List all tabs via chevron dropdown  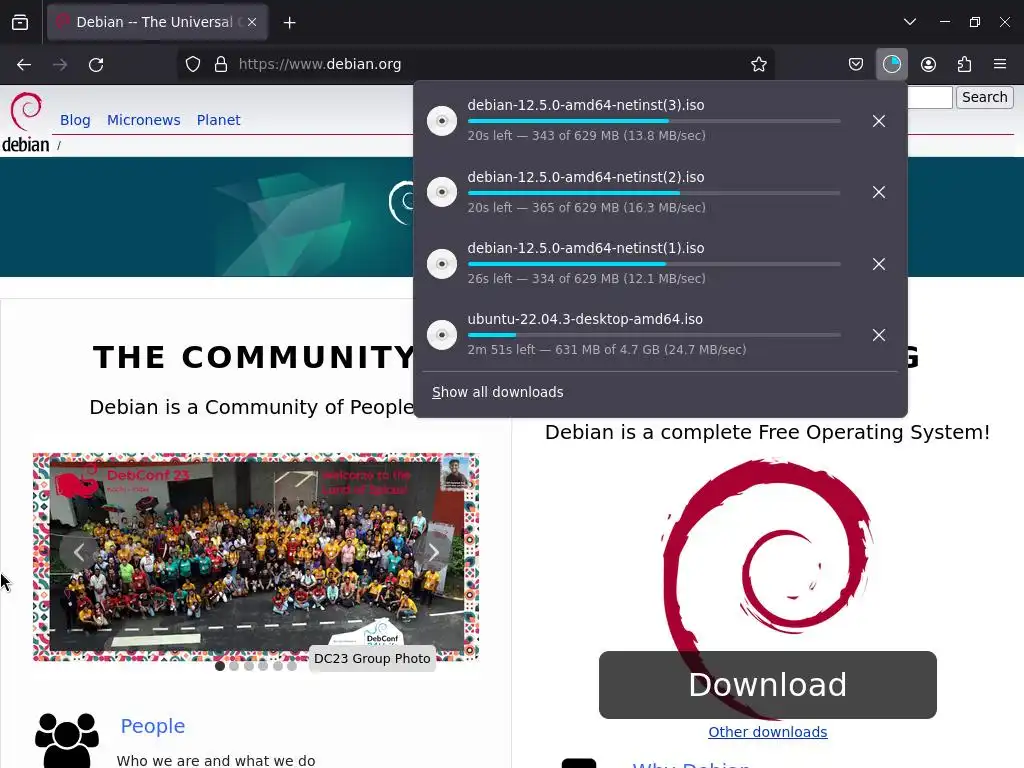(x=910, y=22)
